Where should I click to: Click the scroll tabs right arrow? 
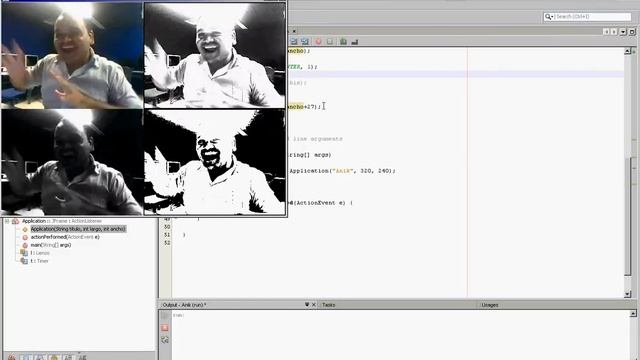click(614, 31)
